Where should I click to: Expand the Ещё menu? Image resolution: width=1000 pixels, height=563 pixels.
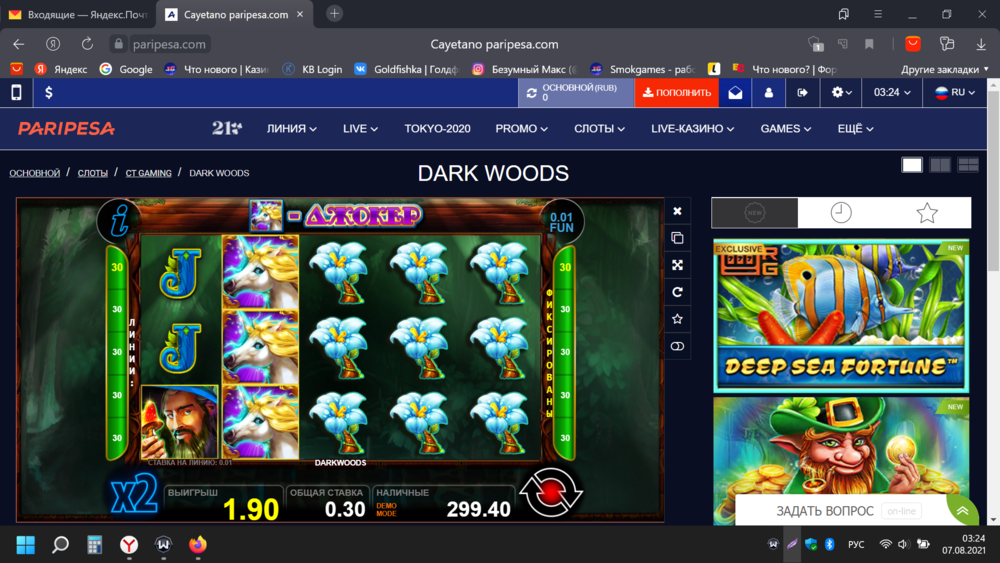coord(855,129)
